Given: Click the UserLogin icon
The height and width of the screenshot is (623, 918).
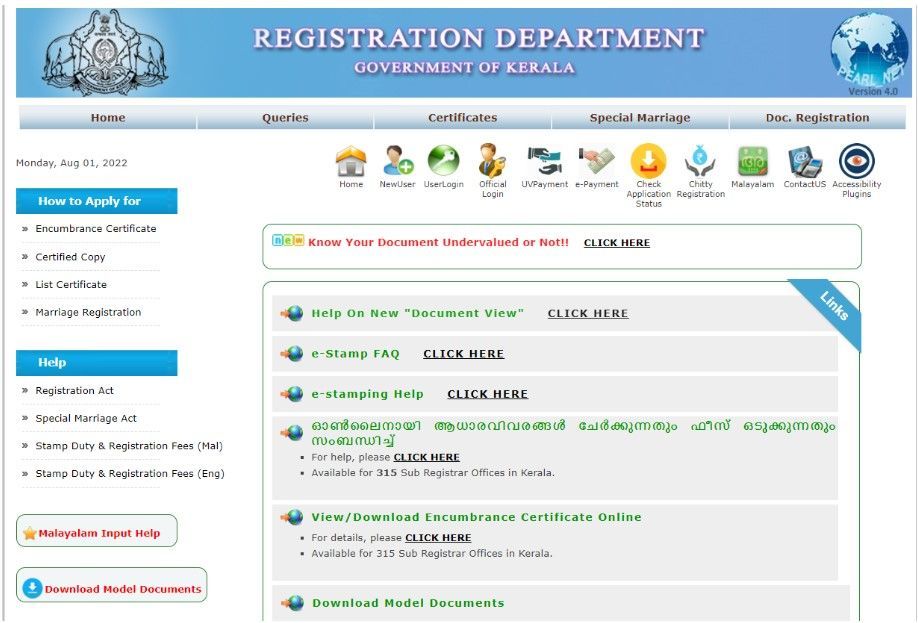Looking at the screenshot, I should pyautogui.click(x=446, y=160).
